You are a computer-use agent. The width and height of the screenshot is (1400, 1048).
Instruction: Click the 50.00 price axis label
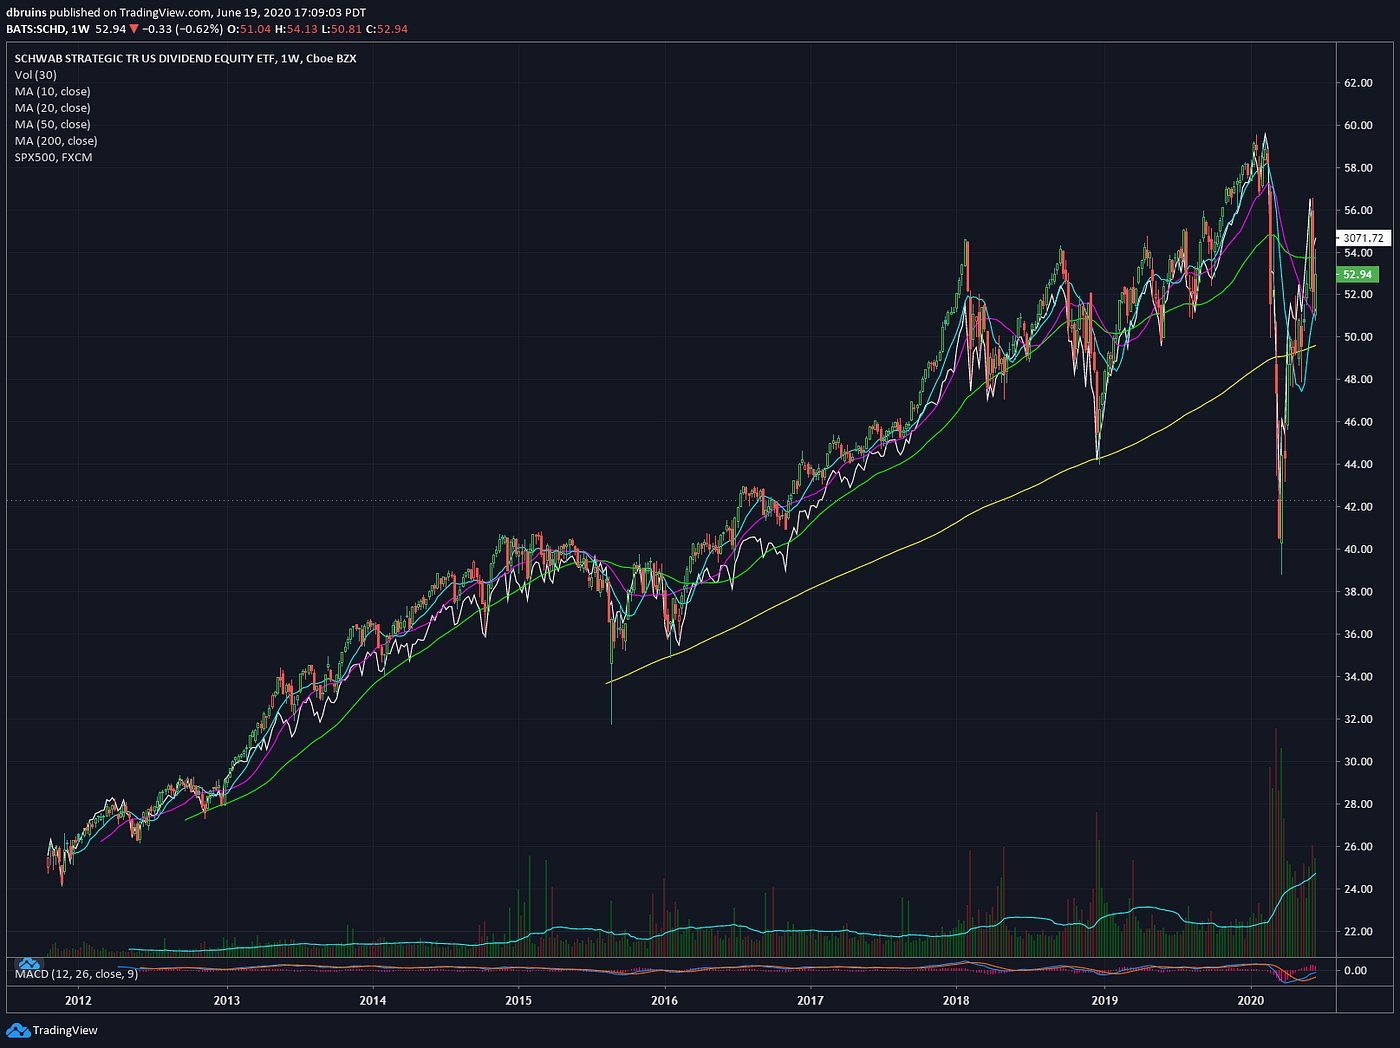(x=1358, y=338)
